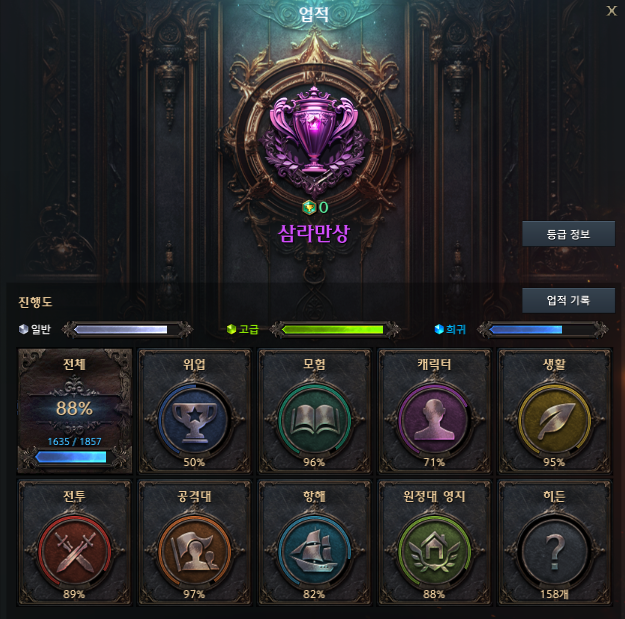
Task: Open the 히든 question mark icon
Action: pyautogui.click(x=554, y=552)
